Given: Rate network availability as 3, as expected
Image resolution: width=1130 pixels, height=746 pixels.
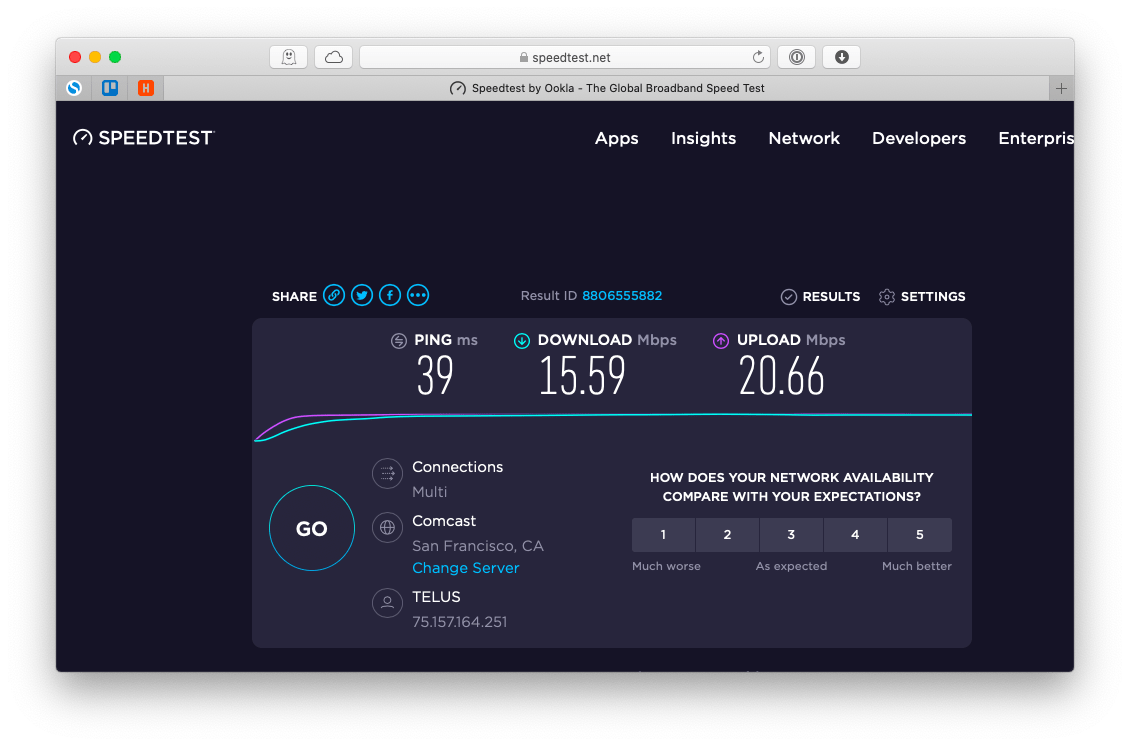Looking at the screenshot, I should coord(791,534).
